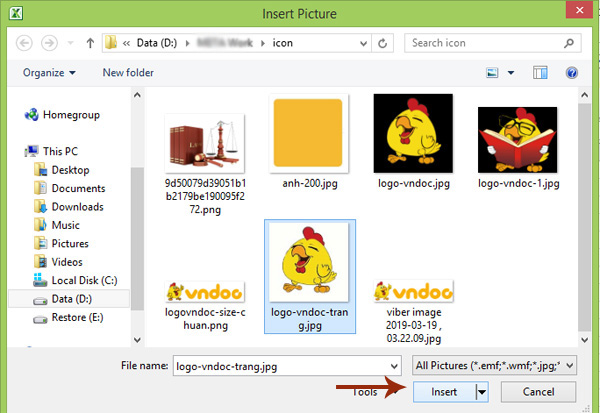
Task: Change view using the view icon
Action: [x=492, y=73]
